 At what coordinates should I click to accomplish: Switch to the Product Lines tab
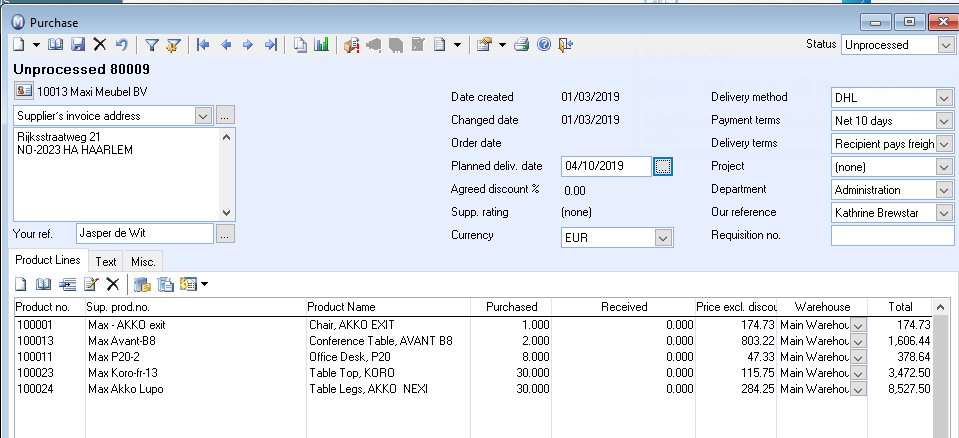click(x=48, y=260)
